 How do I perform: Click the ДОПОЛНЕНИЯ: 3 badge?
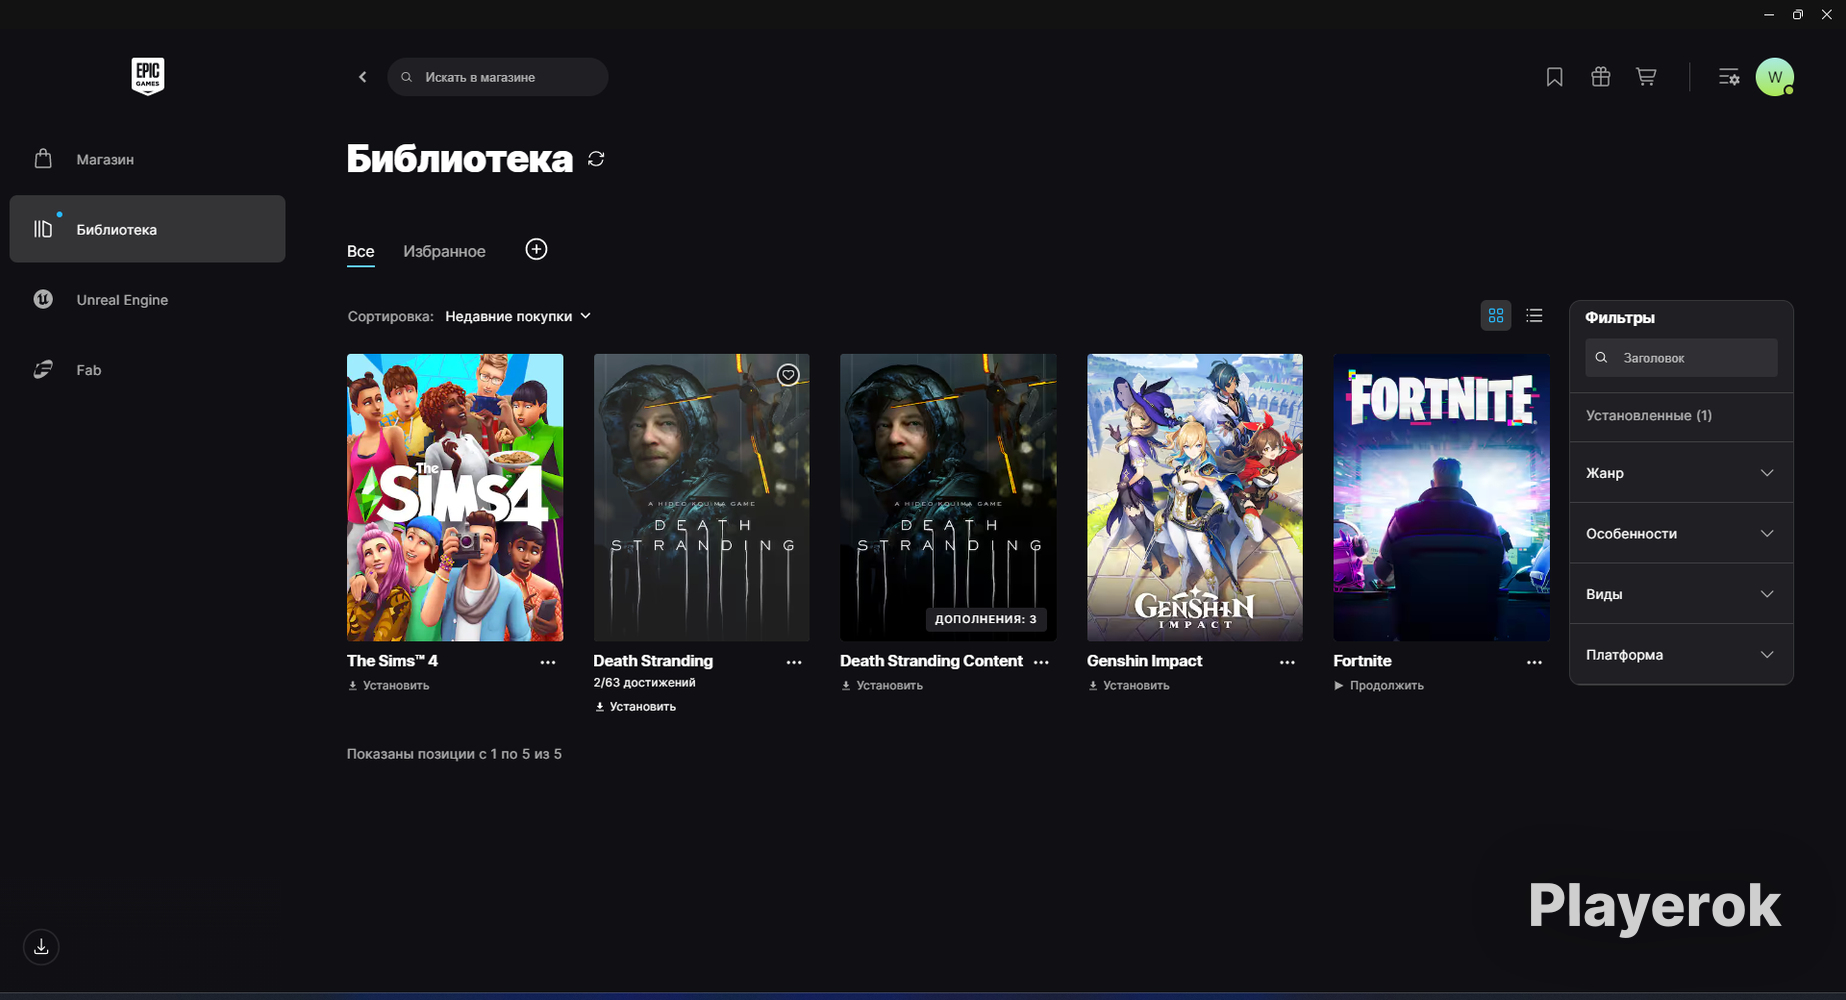pos(986,619)
